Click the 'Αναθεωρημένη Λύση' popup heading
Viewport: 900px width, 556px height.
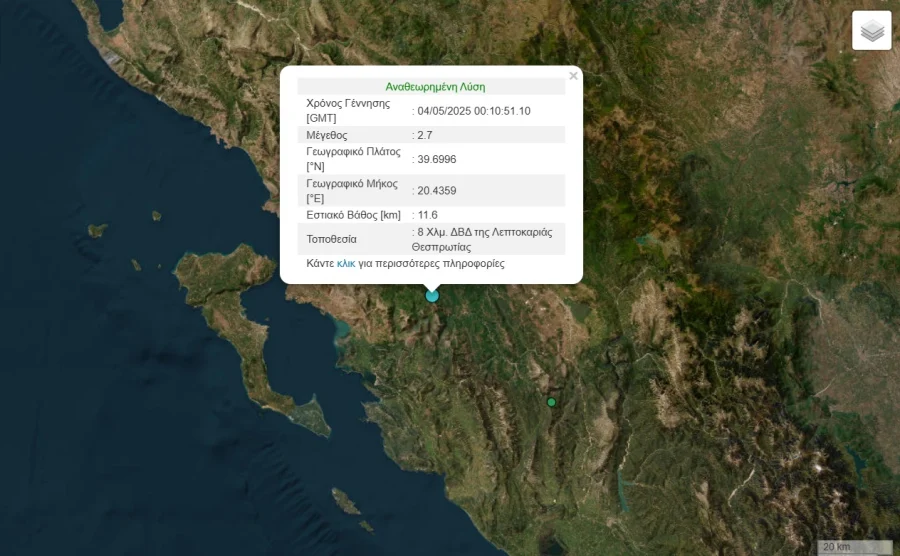(435, 87)
